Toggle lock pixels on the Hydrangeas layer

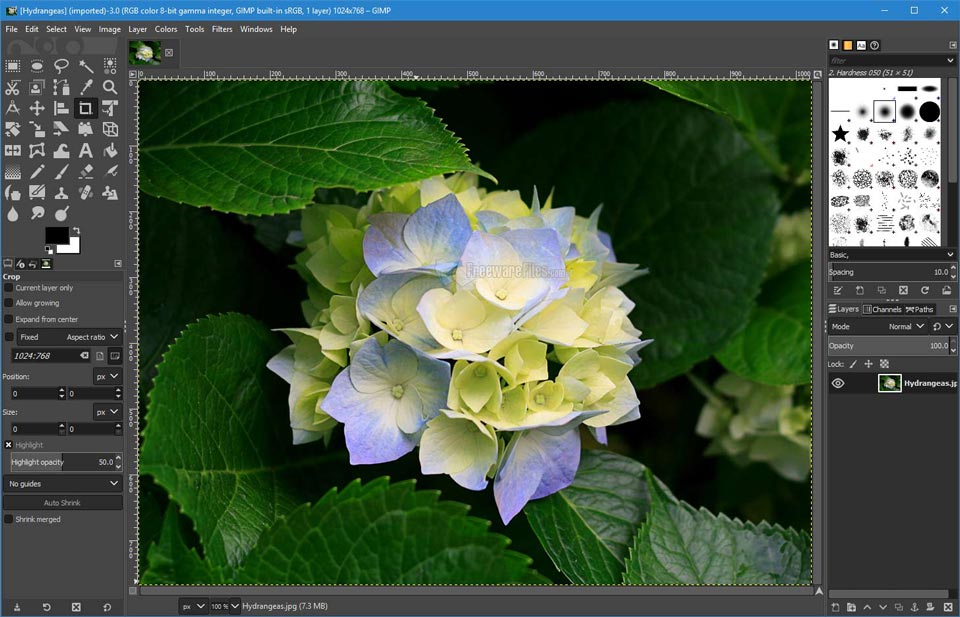click(x=855, y=363)
